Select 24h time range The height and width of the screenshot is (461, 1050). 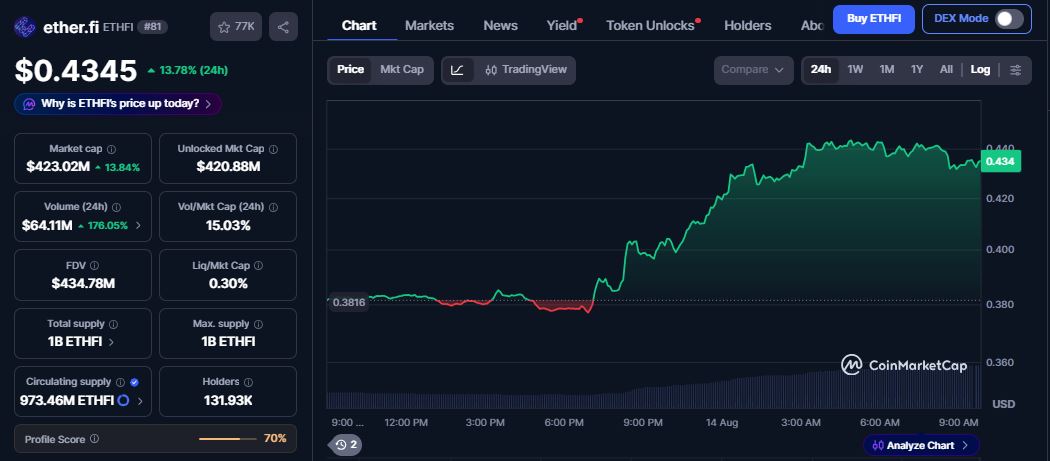[821, 70]
